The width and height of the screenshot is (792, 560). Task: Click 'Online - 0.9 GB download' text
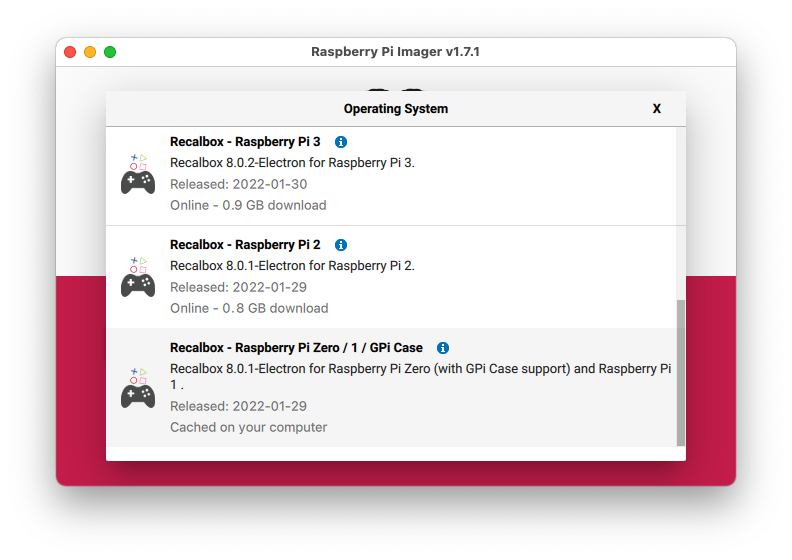[x=248, y=206]
